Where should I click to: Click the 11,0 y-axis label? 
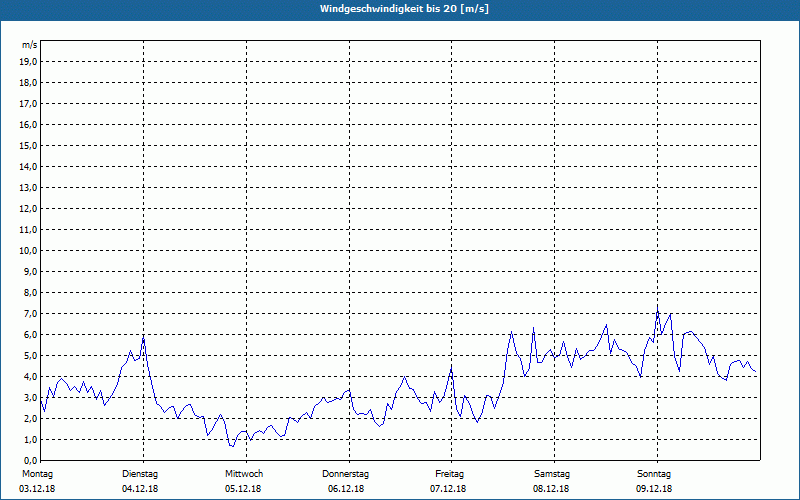point(29,230)
